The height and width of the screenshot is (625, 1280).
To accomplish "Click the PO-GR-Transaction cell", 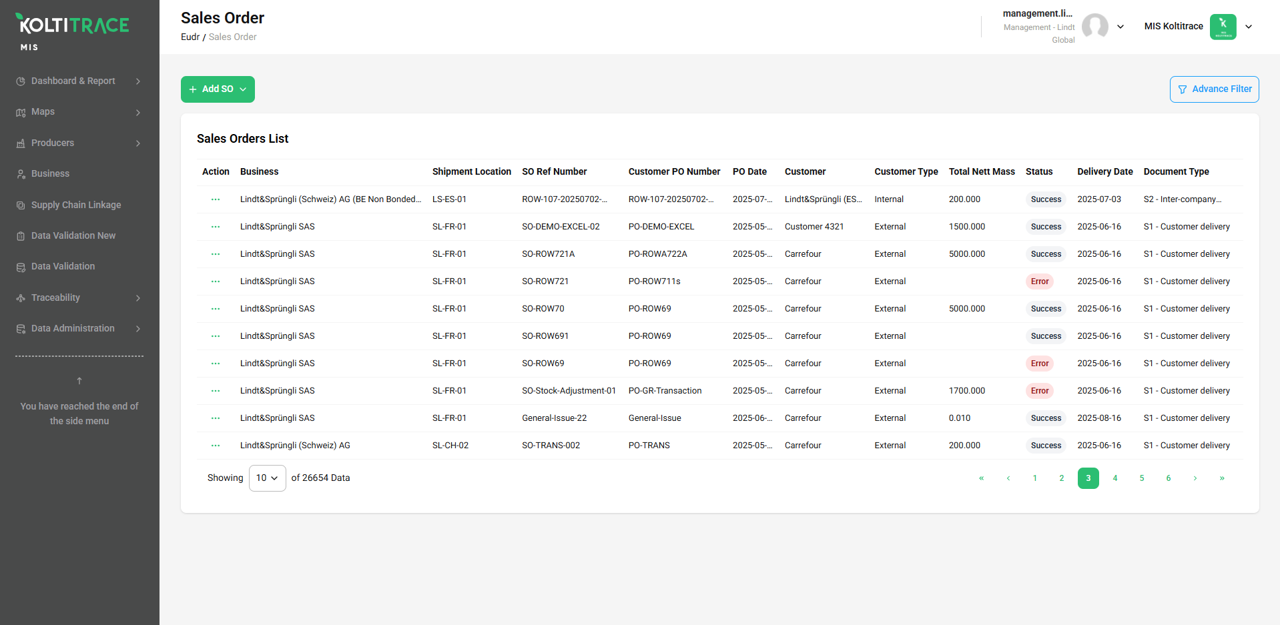I will [665, 391].
